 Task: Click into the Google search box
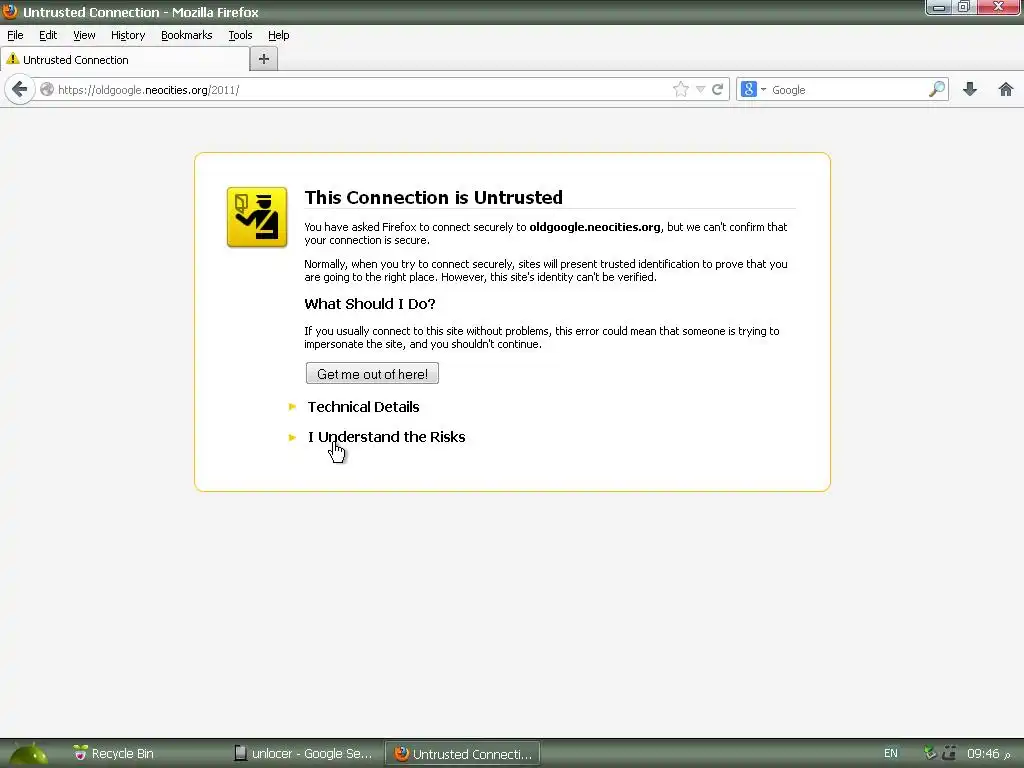click(x=848, y=89)
